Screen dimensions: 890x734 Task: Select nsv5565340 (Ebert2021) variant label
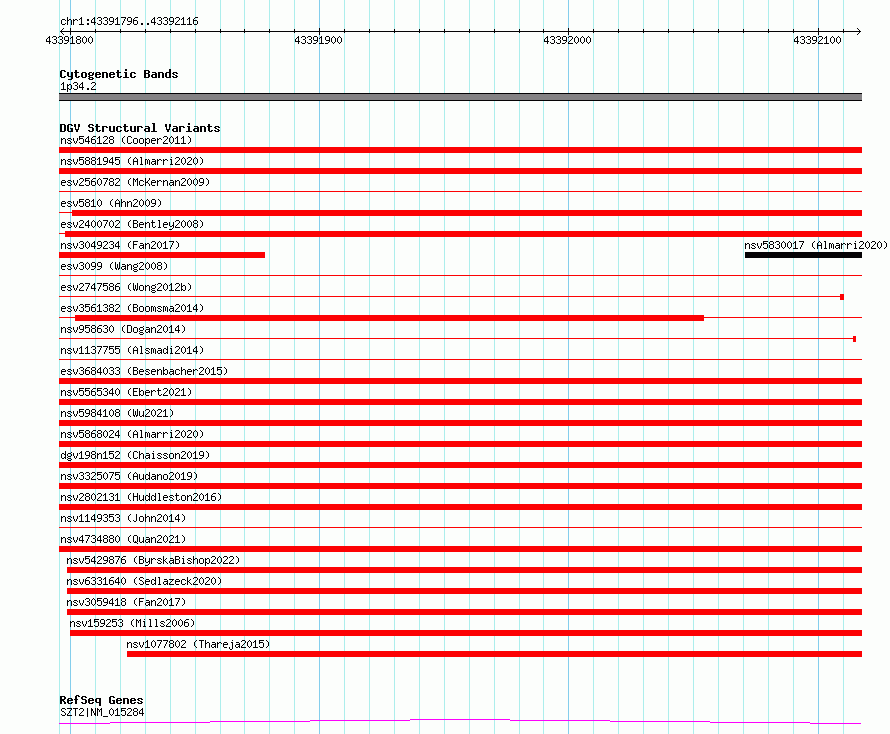click(x=126, y=392)
